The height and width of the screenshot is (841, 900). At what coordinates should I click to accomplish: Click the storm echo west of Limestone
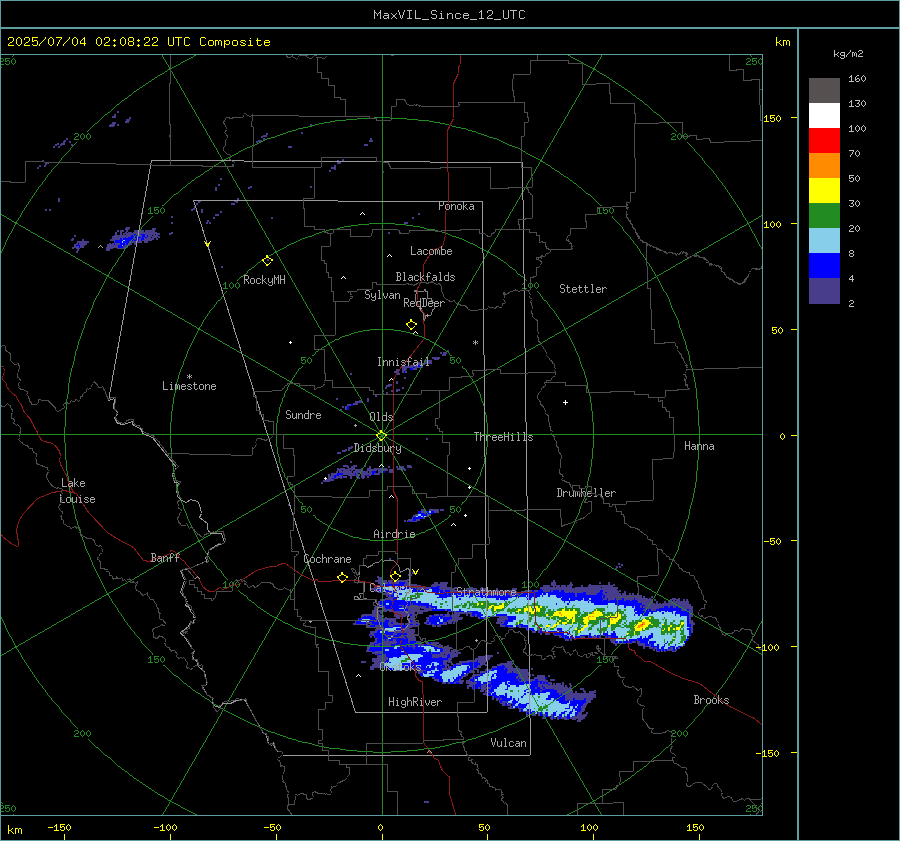click(133, 238)
